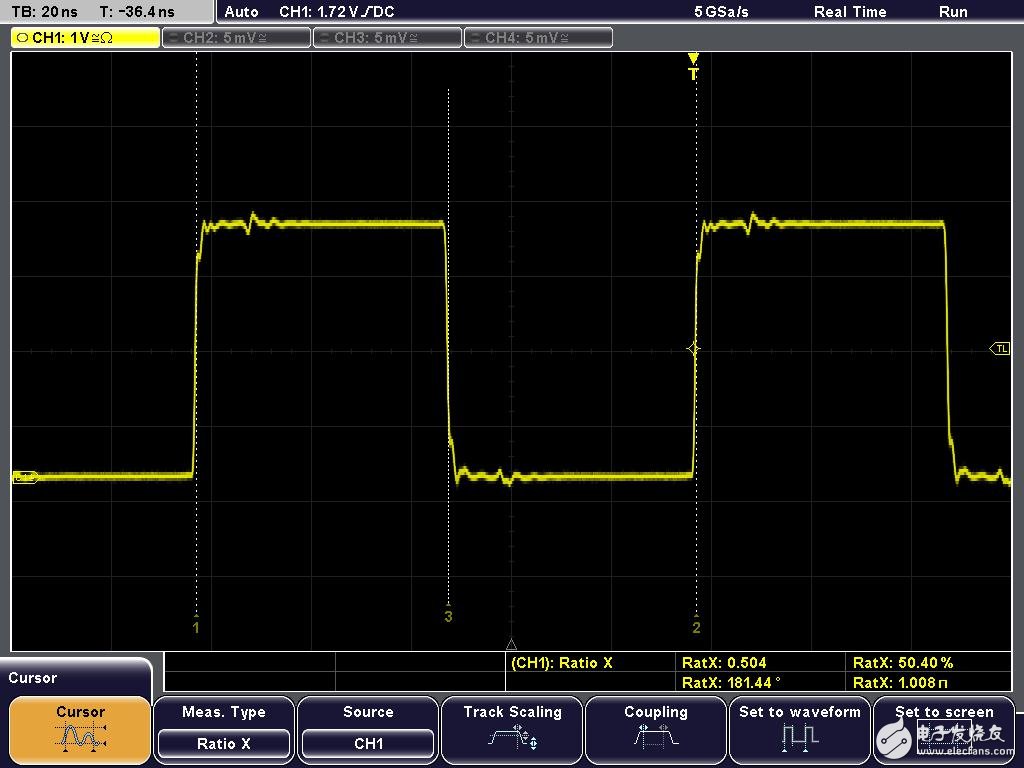
Task: Select the CH1 channel tab
Action: click(x=85, y=38)
